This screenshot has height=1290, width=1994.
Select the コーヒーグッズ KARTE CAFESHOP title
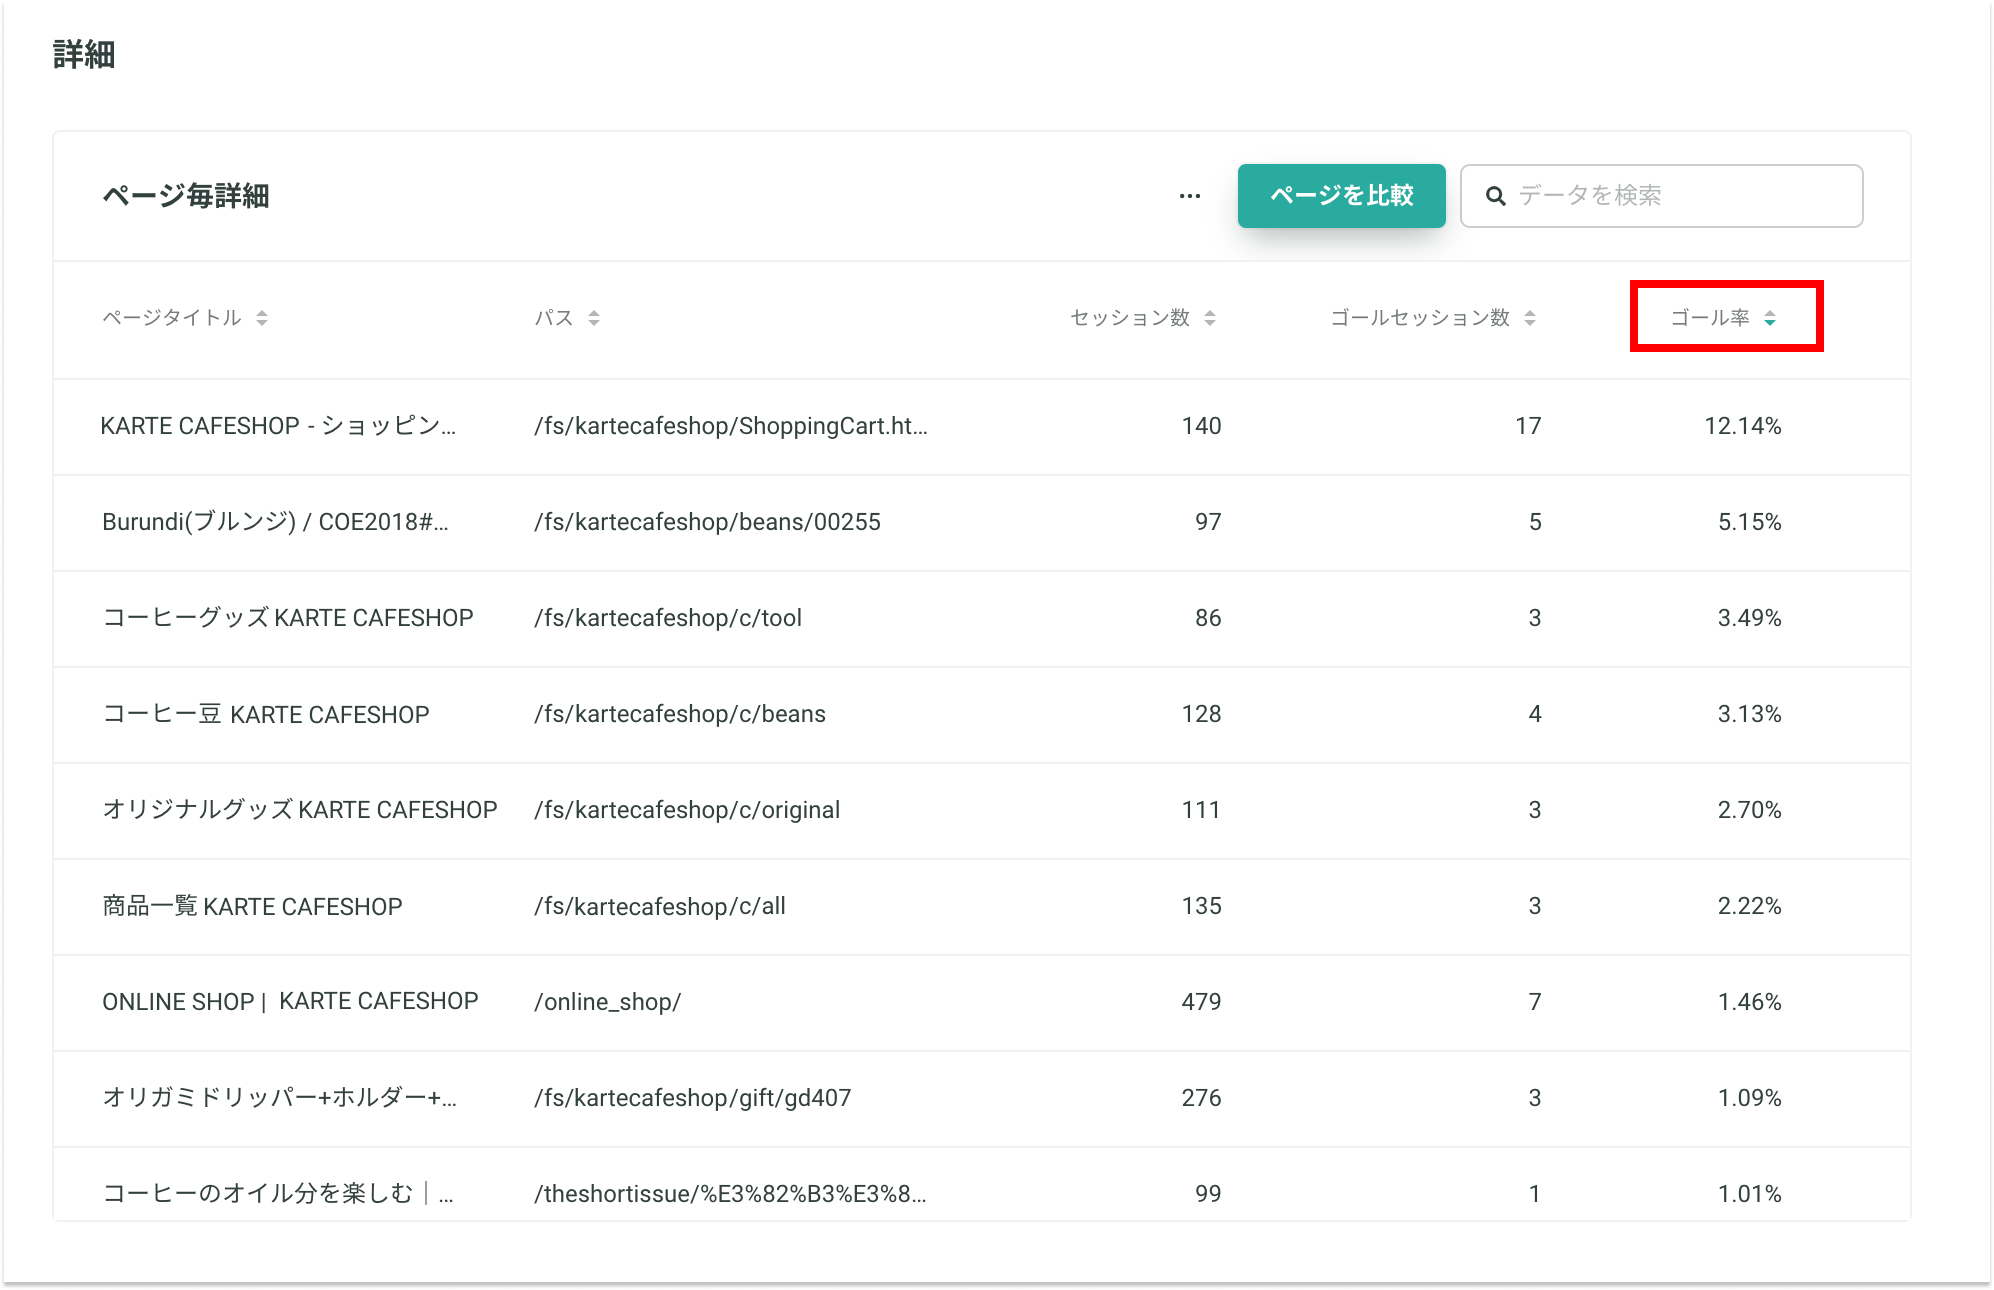coord(288,618)
